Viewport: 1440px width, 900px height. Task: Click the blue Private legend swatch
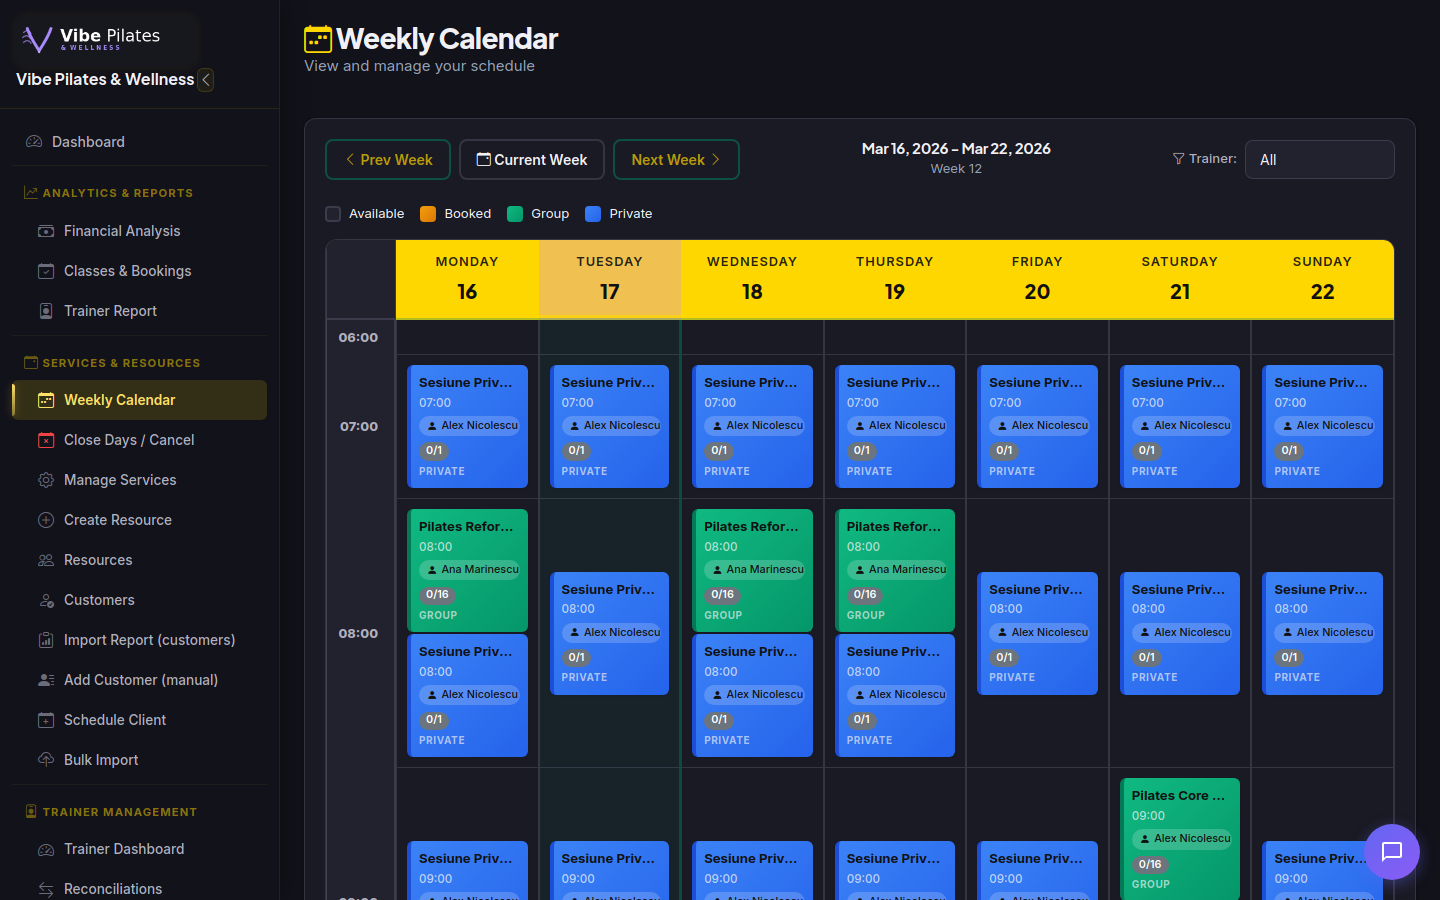click(593, 214)
